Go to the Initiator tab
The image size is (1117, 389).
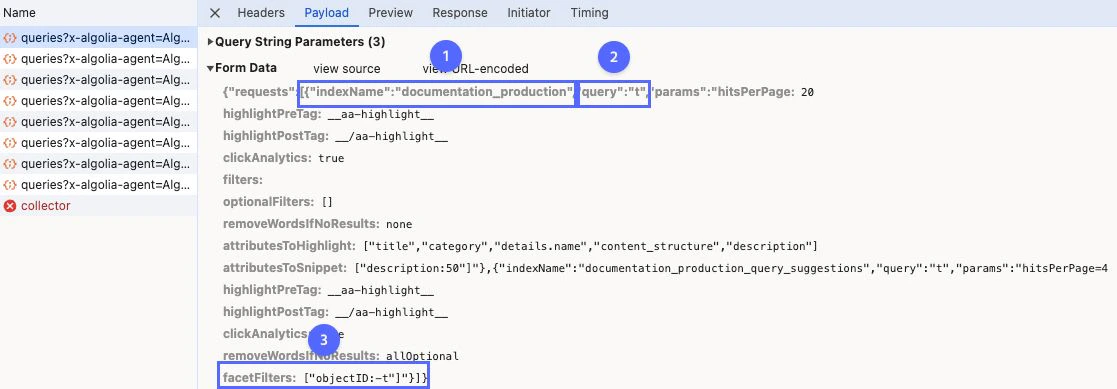click(529, 13)
